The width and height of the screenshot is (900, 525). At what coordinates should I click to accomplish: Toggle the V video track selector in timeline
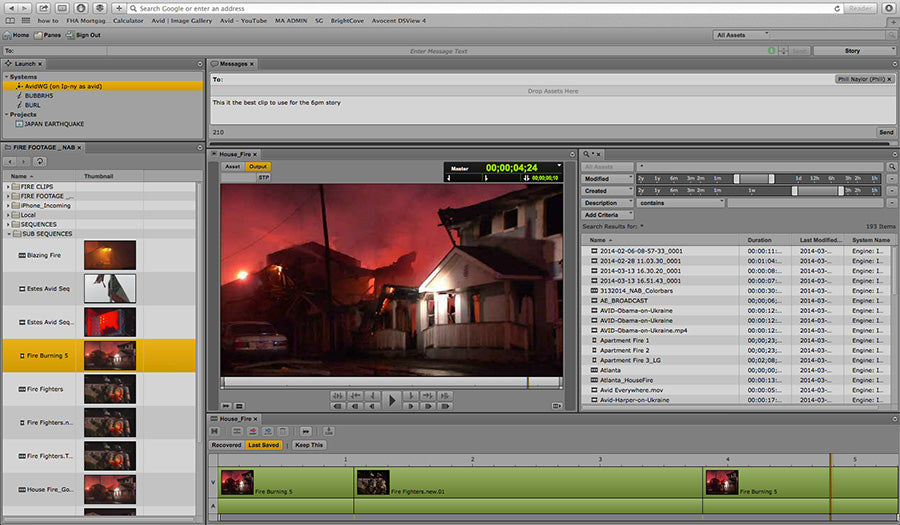click(x=213, y=482)
